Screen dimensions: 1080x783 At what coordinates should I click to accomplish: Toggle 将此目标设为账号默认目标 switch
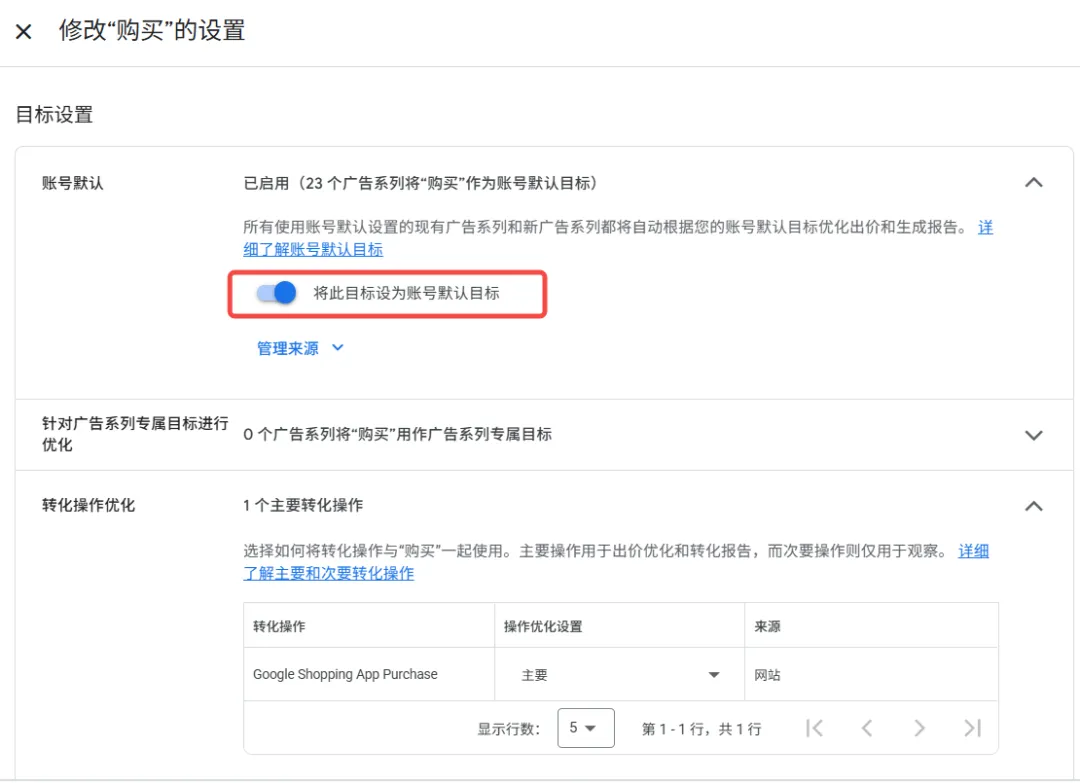click(276, 293)
